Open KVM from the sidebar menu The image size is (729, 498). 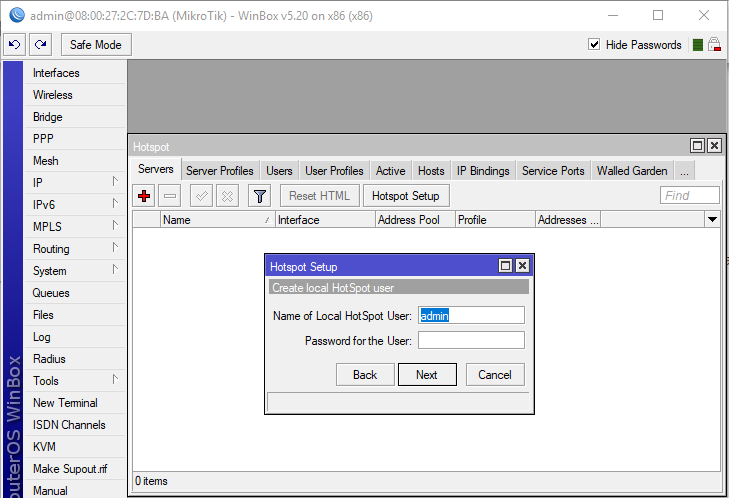pyautogui.click(x=74, y=447)
